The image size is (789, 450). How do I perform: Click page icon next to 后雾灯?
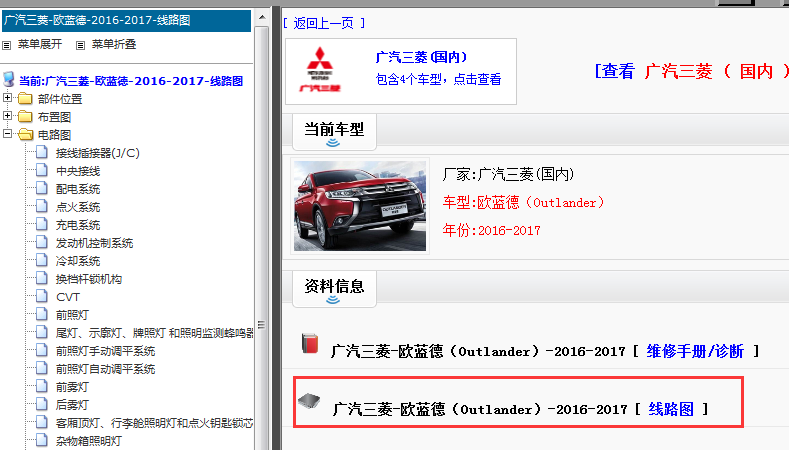[x=42, y=404]
